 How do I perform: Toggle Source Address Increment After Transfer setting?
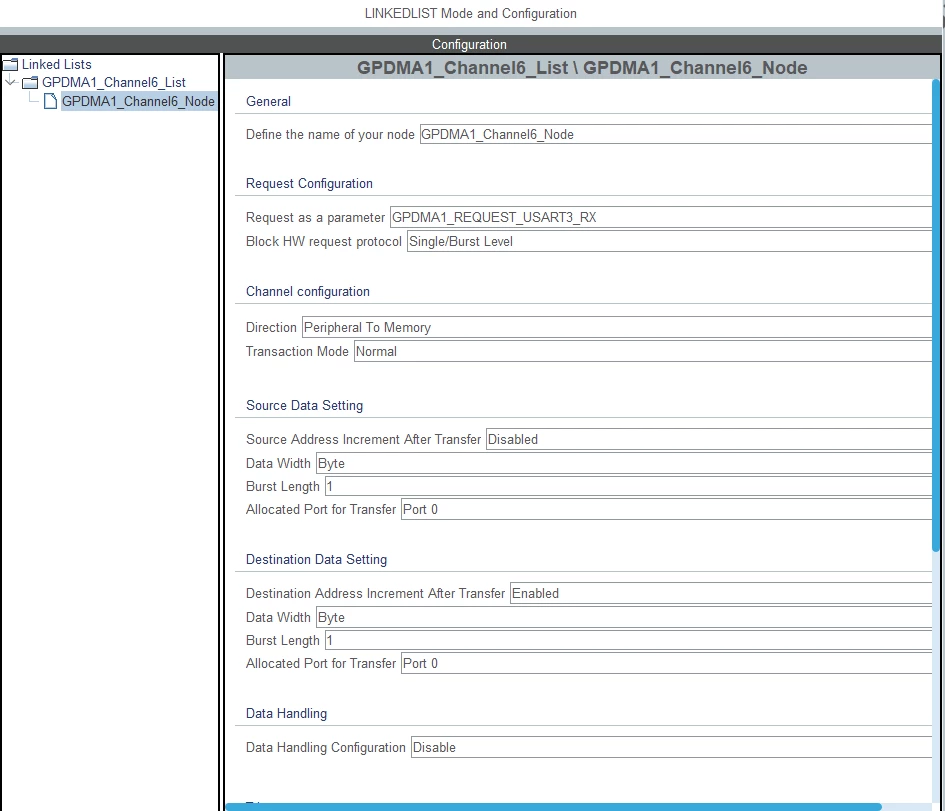pos(709,439)
